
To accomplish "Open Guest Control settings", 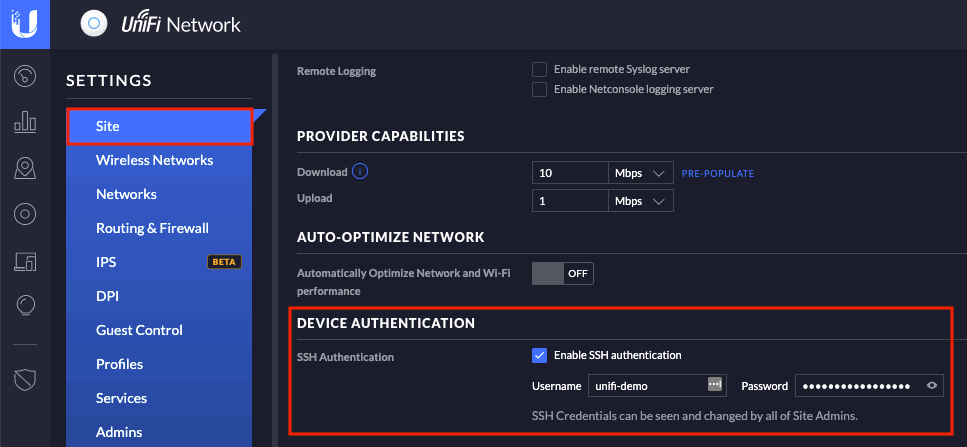I will (x=160, y=330).
